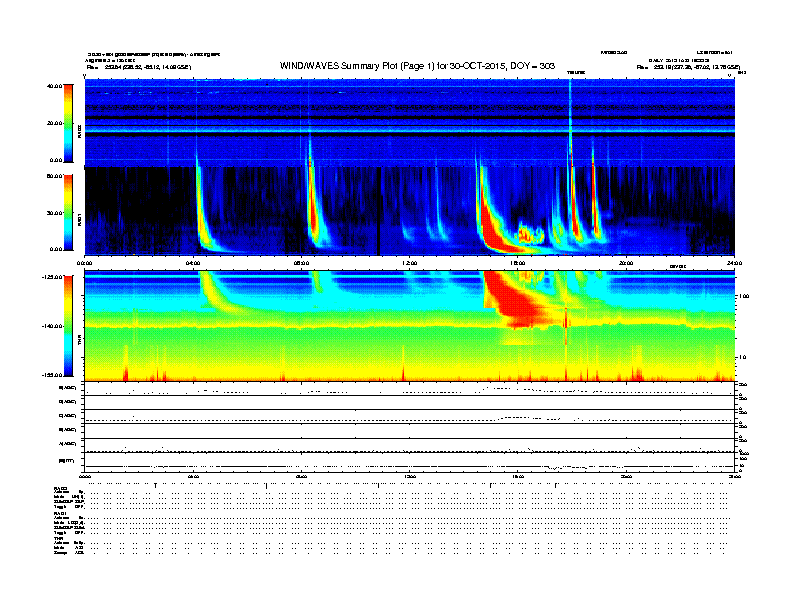This screenshot has height=612, width=792.
Task: Click the RAD1 axis label beside its panel
Action: click(x=79, y=219)
